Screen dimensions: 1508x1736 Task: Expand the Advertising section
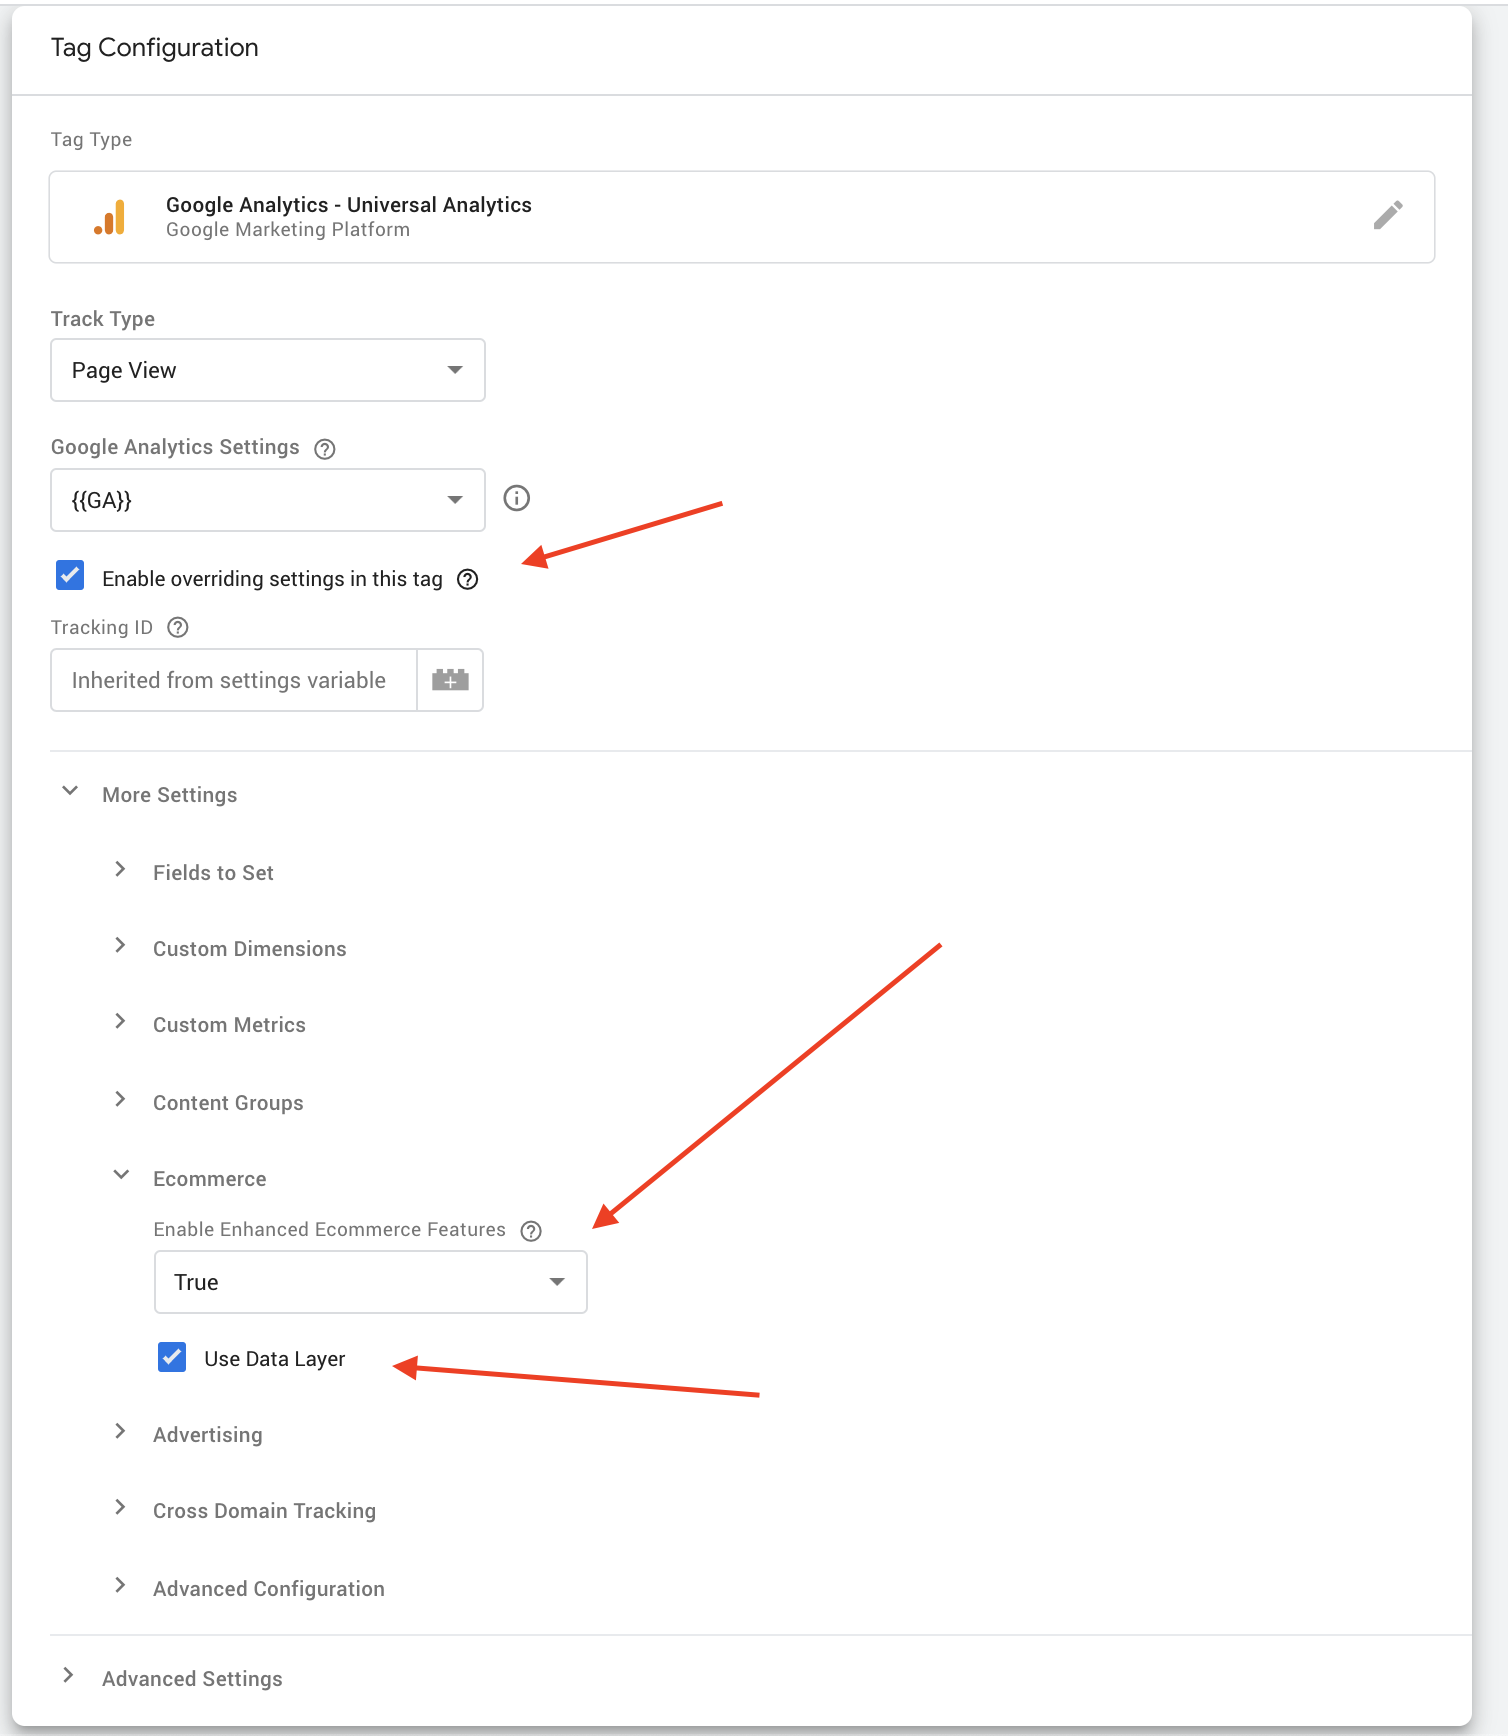pos(188,1435)
